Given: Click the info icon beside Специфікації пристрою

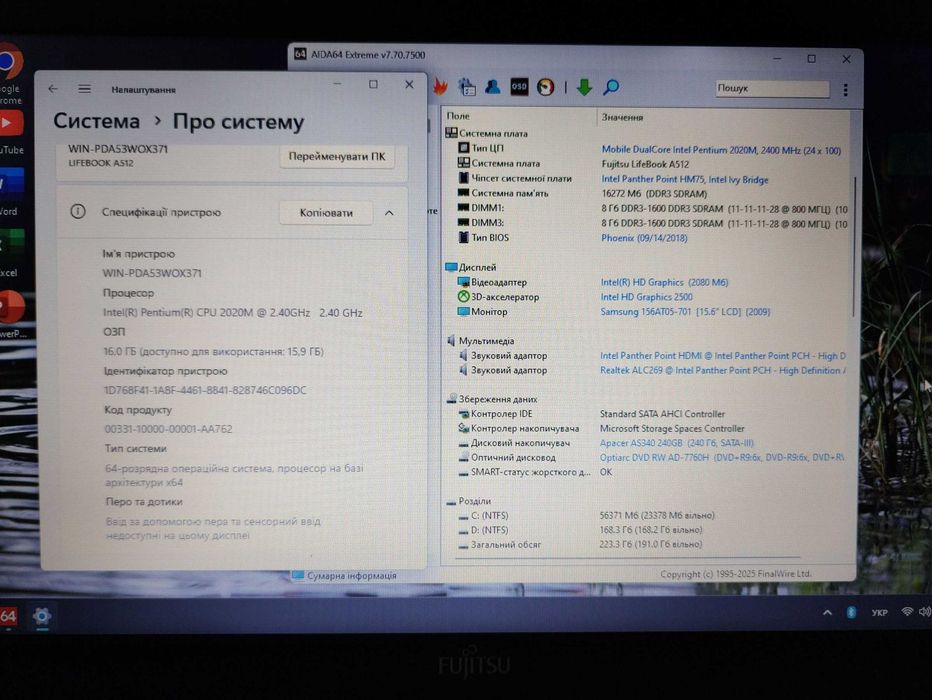Looking at the screenshot, I should click(x=78, y=212).
